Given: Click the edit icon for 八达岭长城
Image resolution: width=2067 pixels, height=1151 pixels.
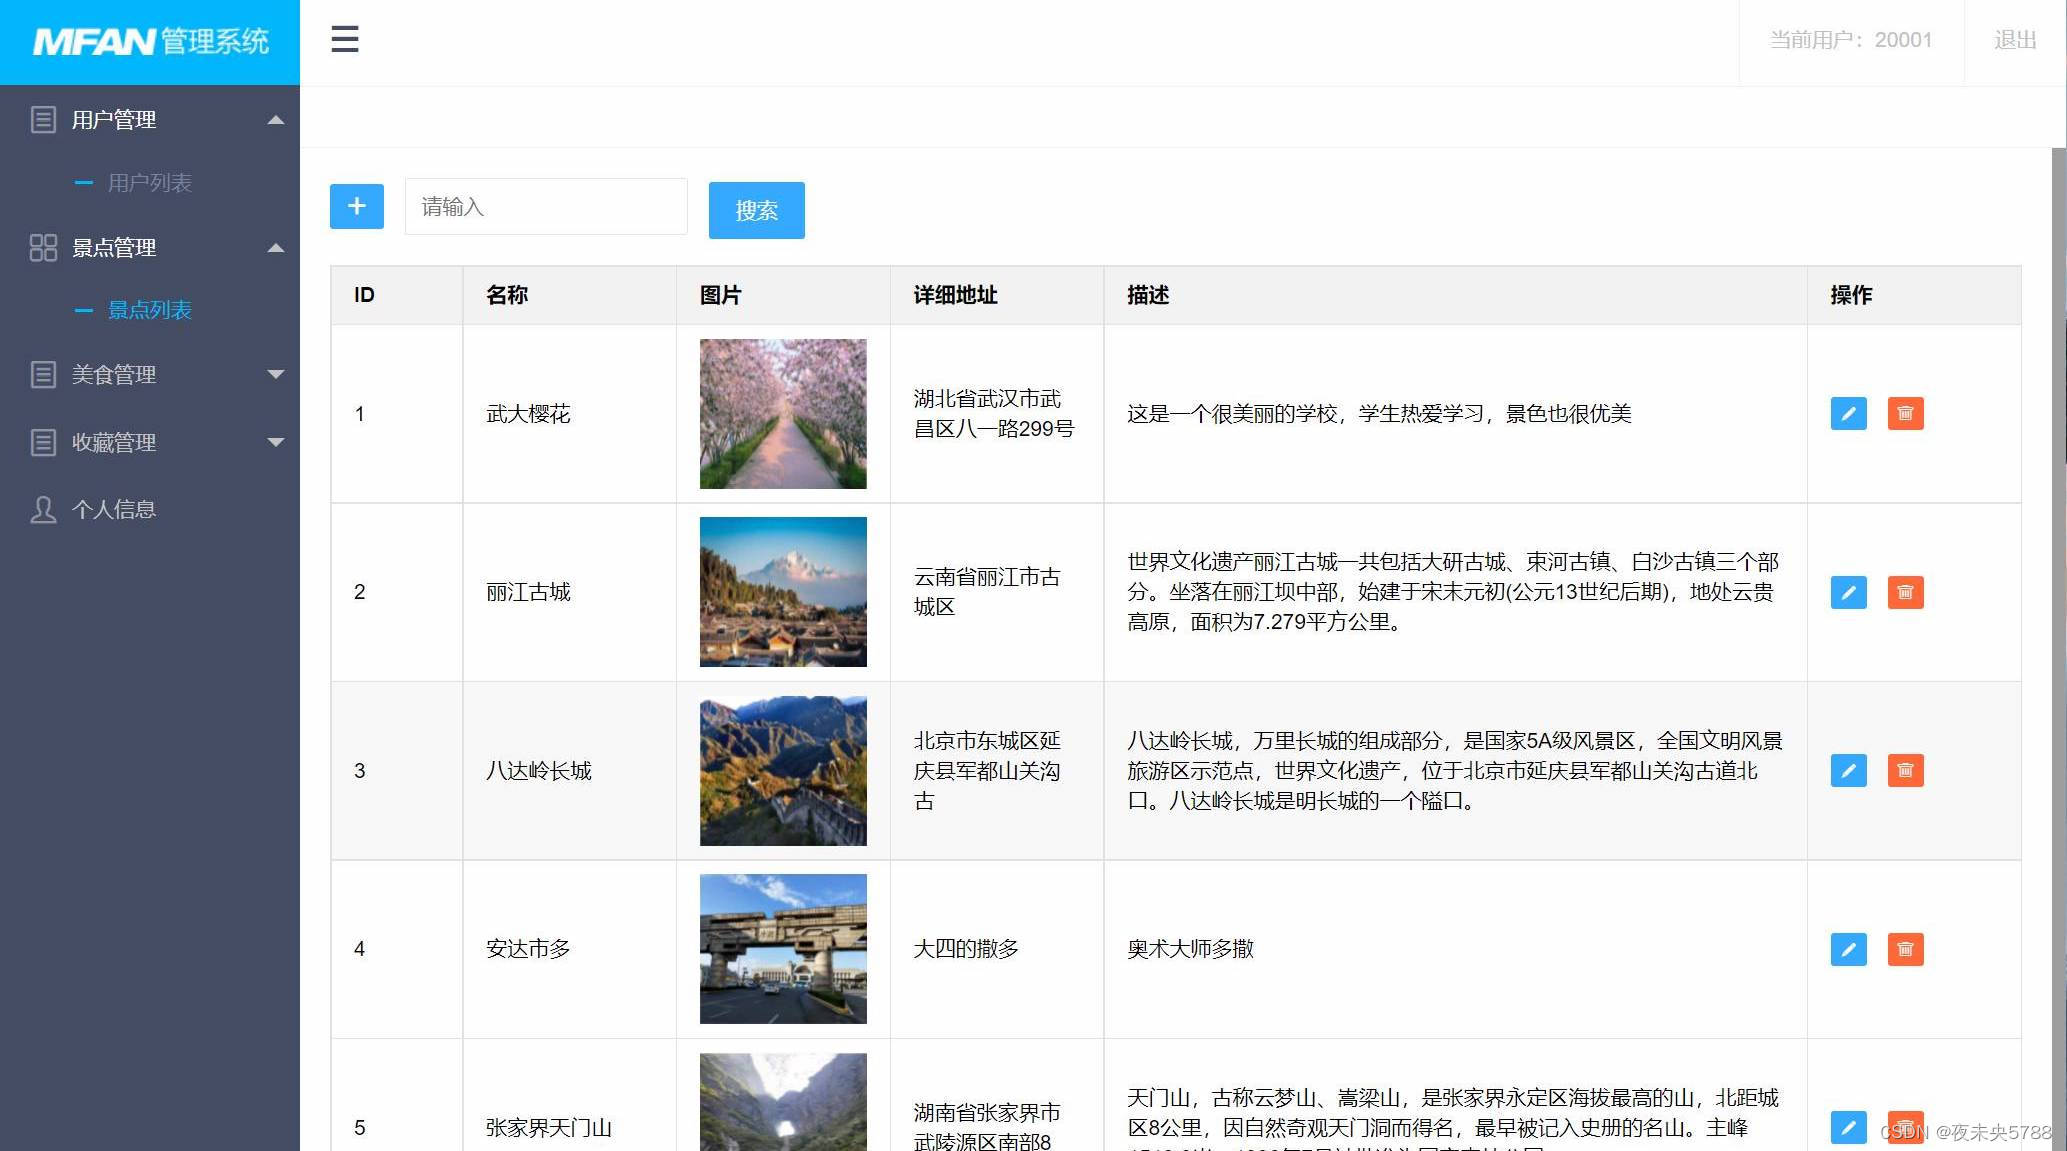Looking at the screenshot, I should tap(1848, 771).
